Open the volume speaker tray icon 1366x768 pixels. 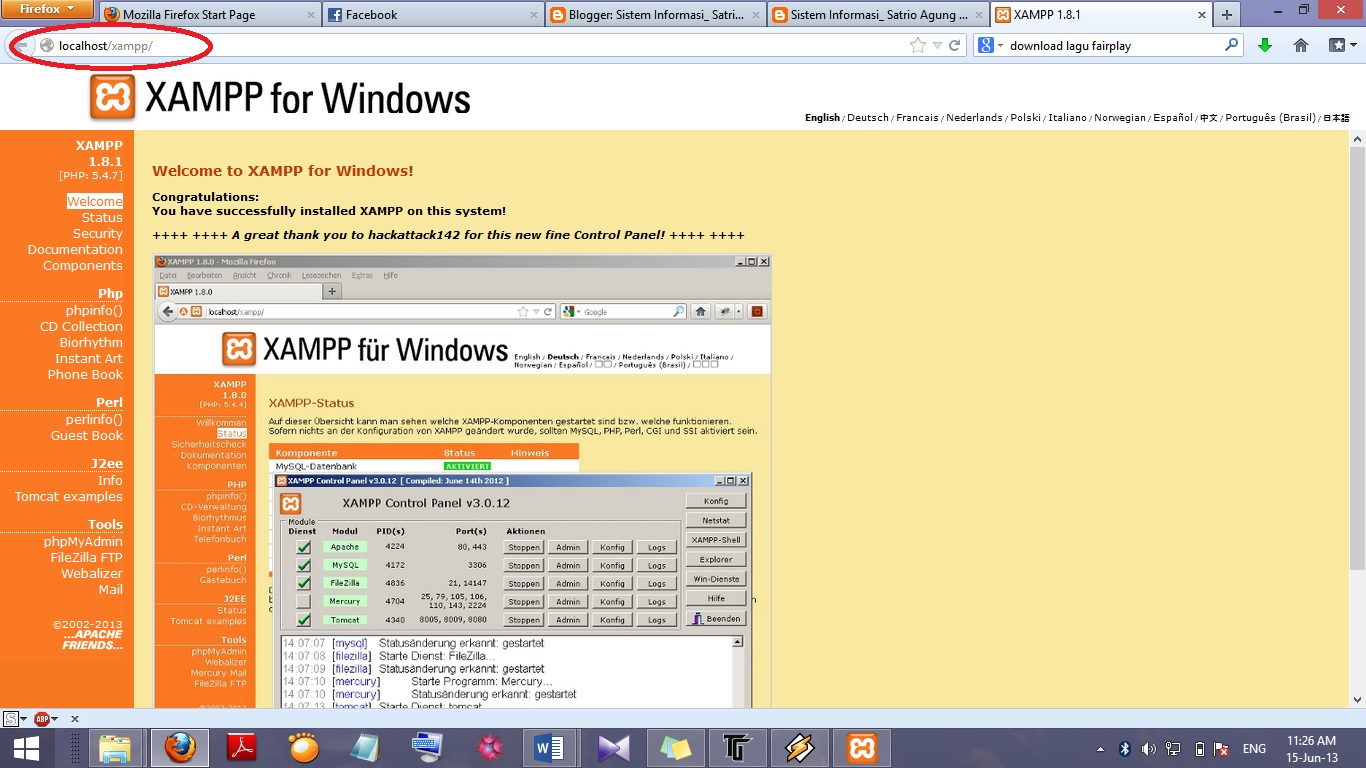(x=1148, y=748)
